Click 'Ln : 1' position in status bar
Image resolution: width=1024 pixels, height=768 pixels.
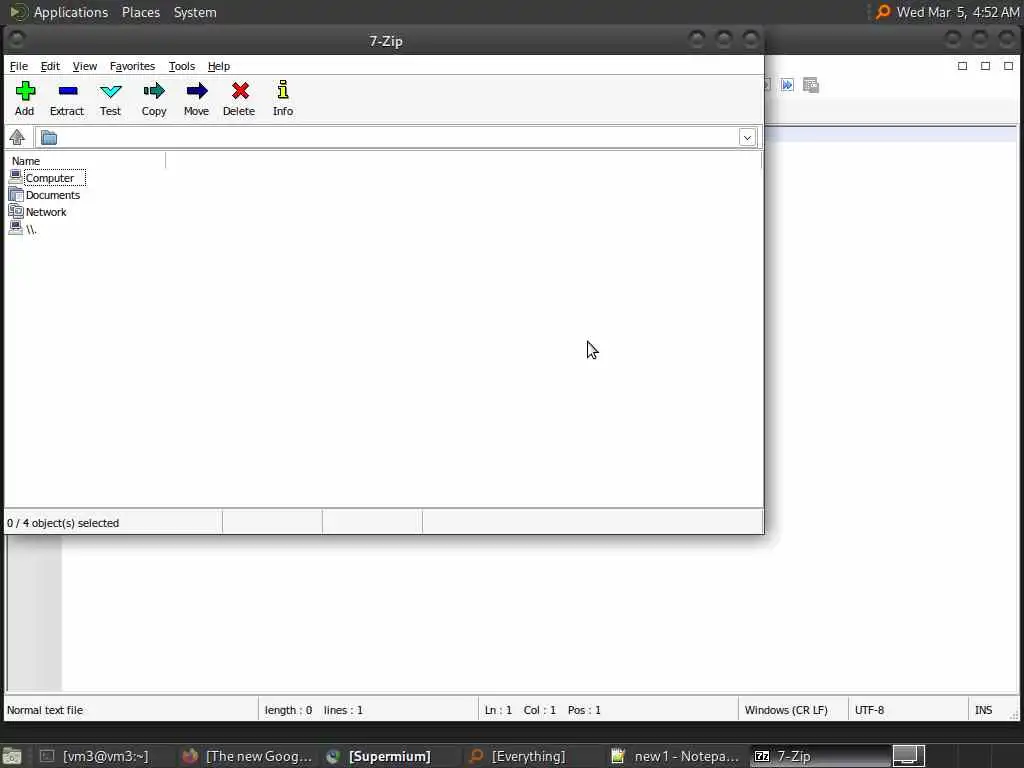pyautogui.click(x=498, y=710)
